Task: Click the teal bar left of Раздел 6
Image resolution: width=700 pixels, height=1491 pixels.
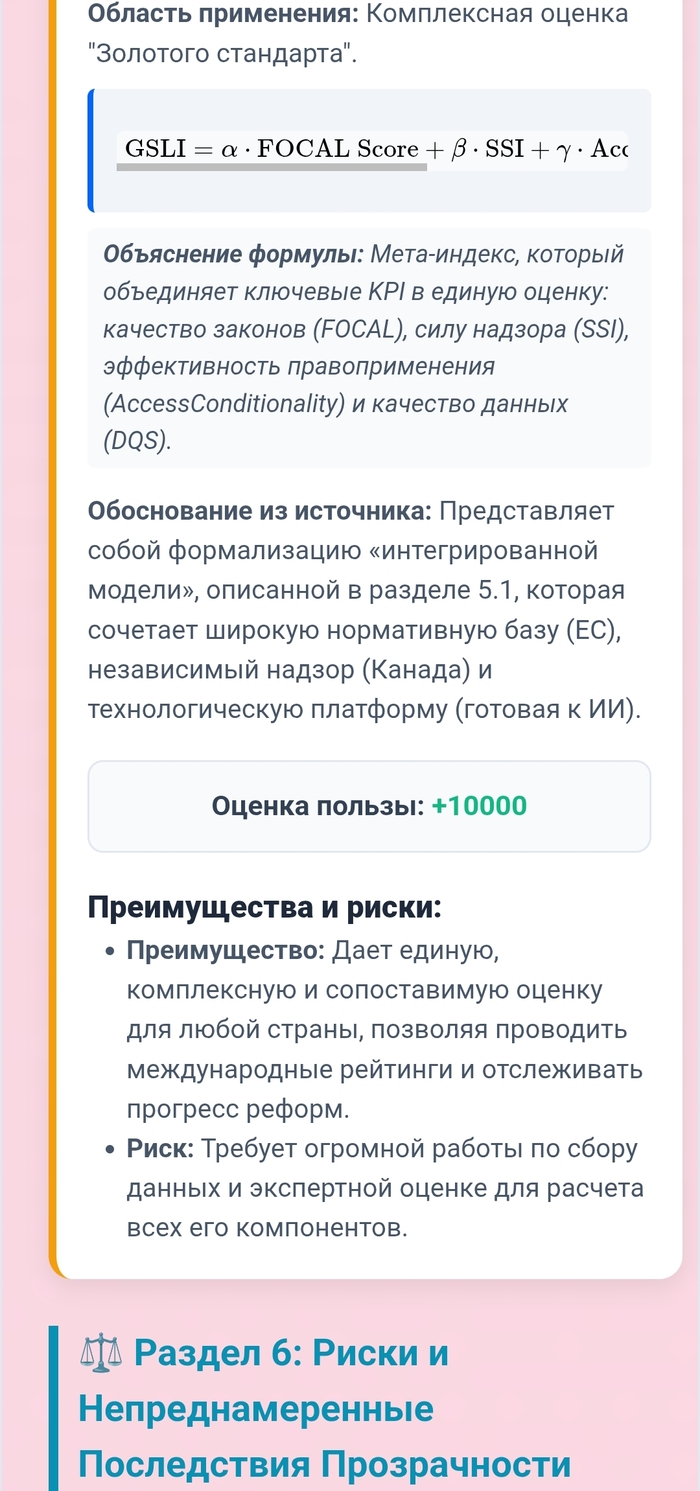Action: point(54,1408)
